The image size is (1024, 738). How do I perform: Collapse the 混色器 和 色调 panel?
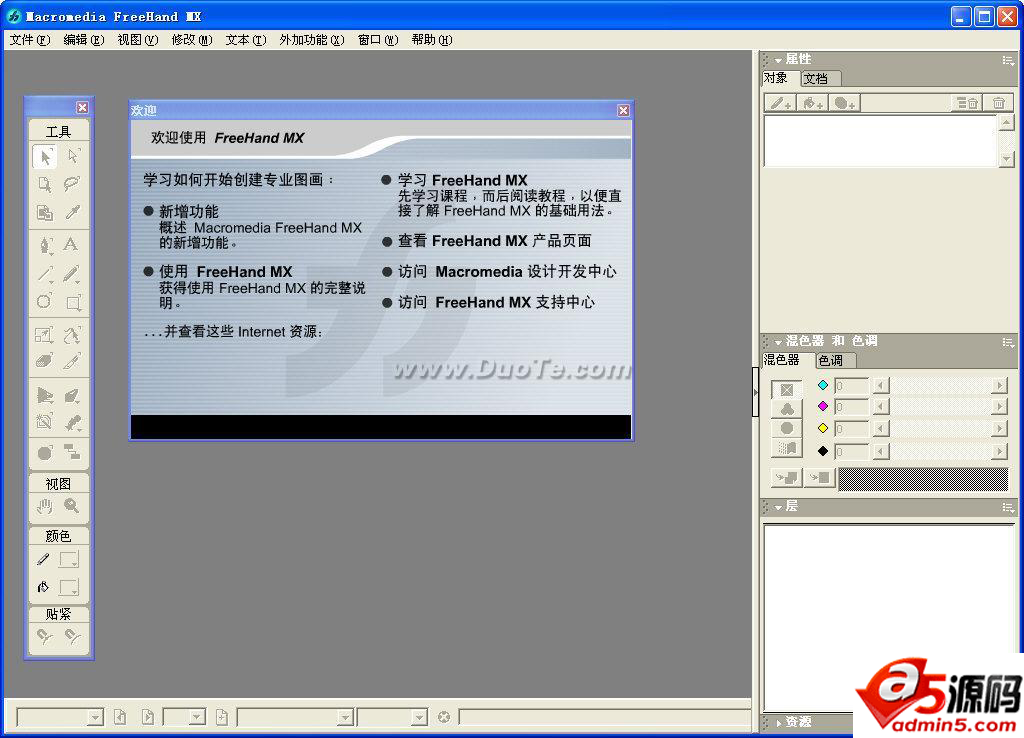(778, 342)
